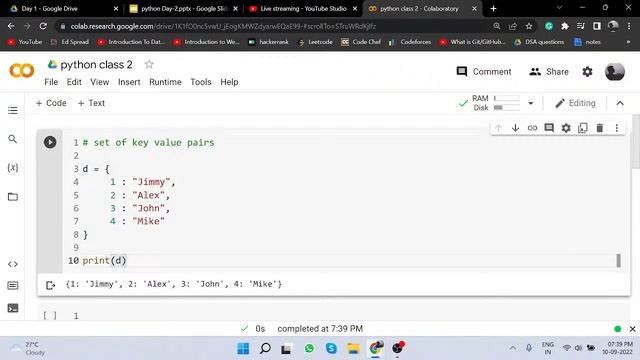
Task: Click the Colab logo
Action: coord(22,71)
